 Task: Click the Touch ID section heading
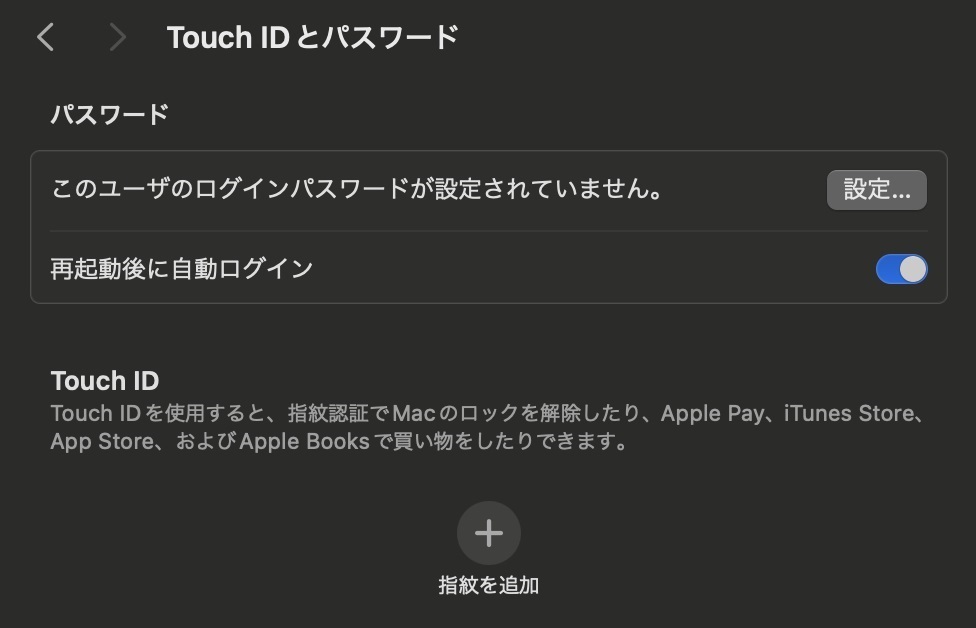[105, 381]
